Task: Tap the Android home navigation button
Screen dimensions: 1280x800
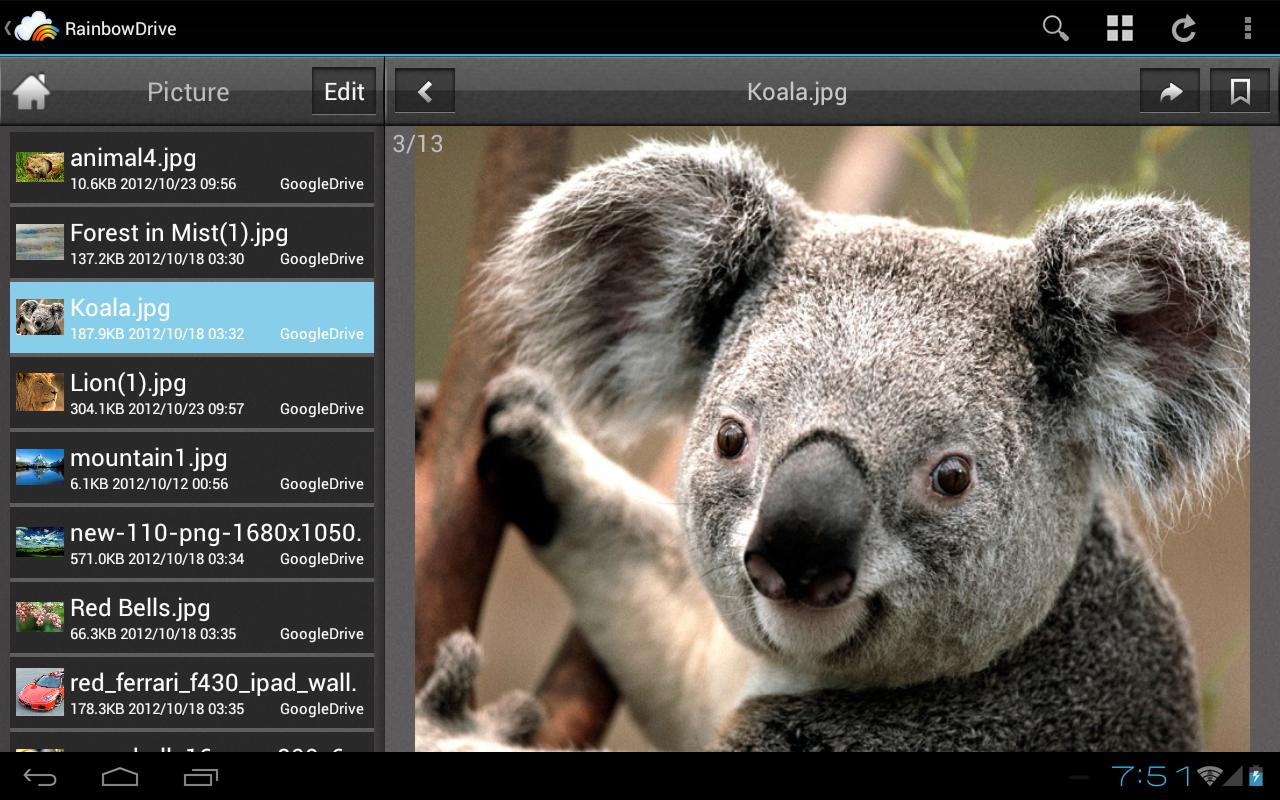Action: (120, 777)
